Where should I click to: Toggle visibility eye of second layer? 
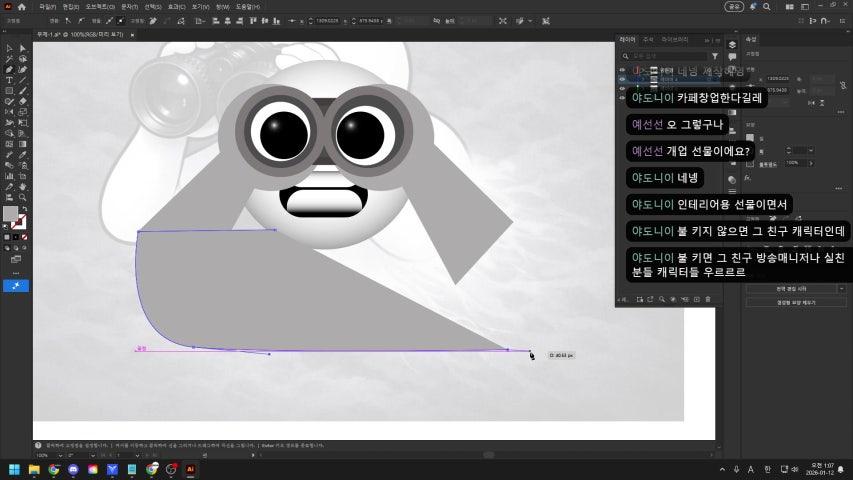click(622, 80)
